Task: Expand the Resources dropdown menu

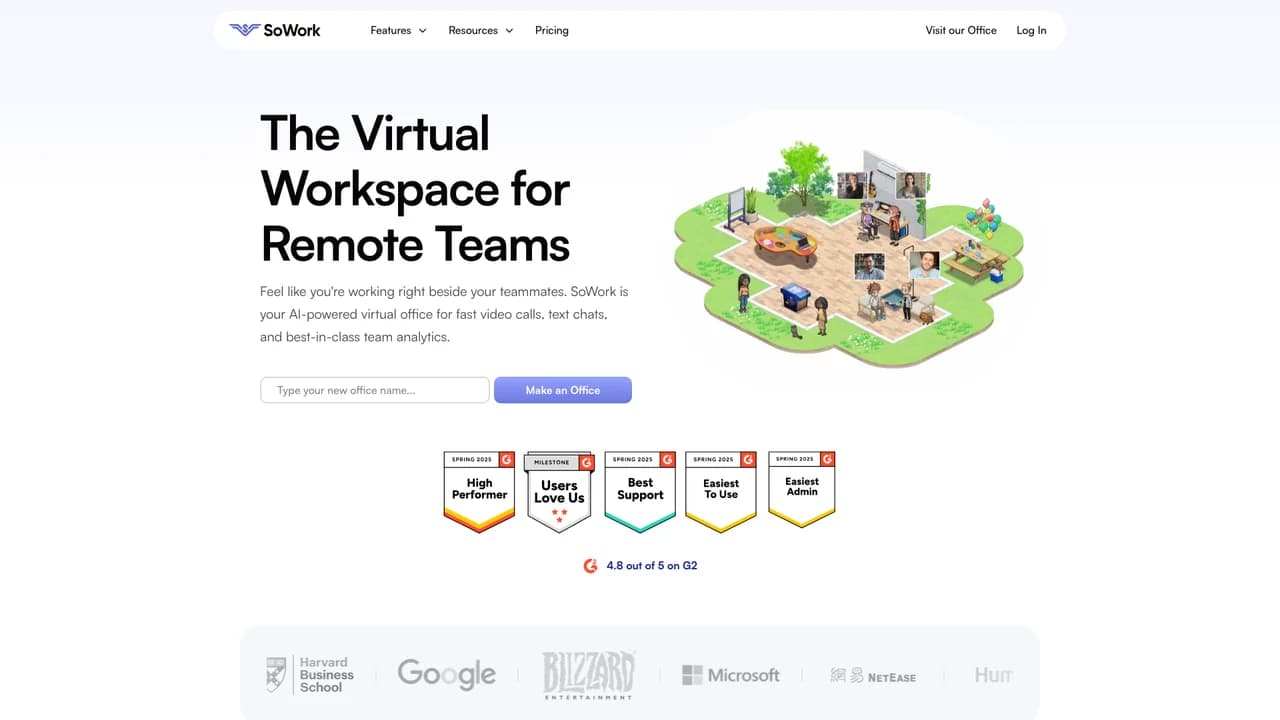Action: pos(481,30)
